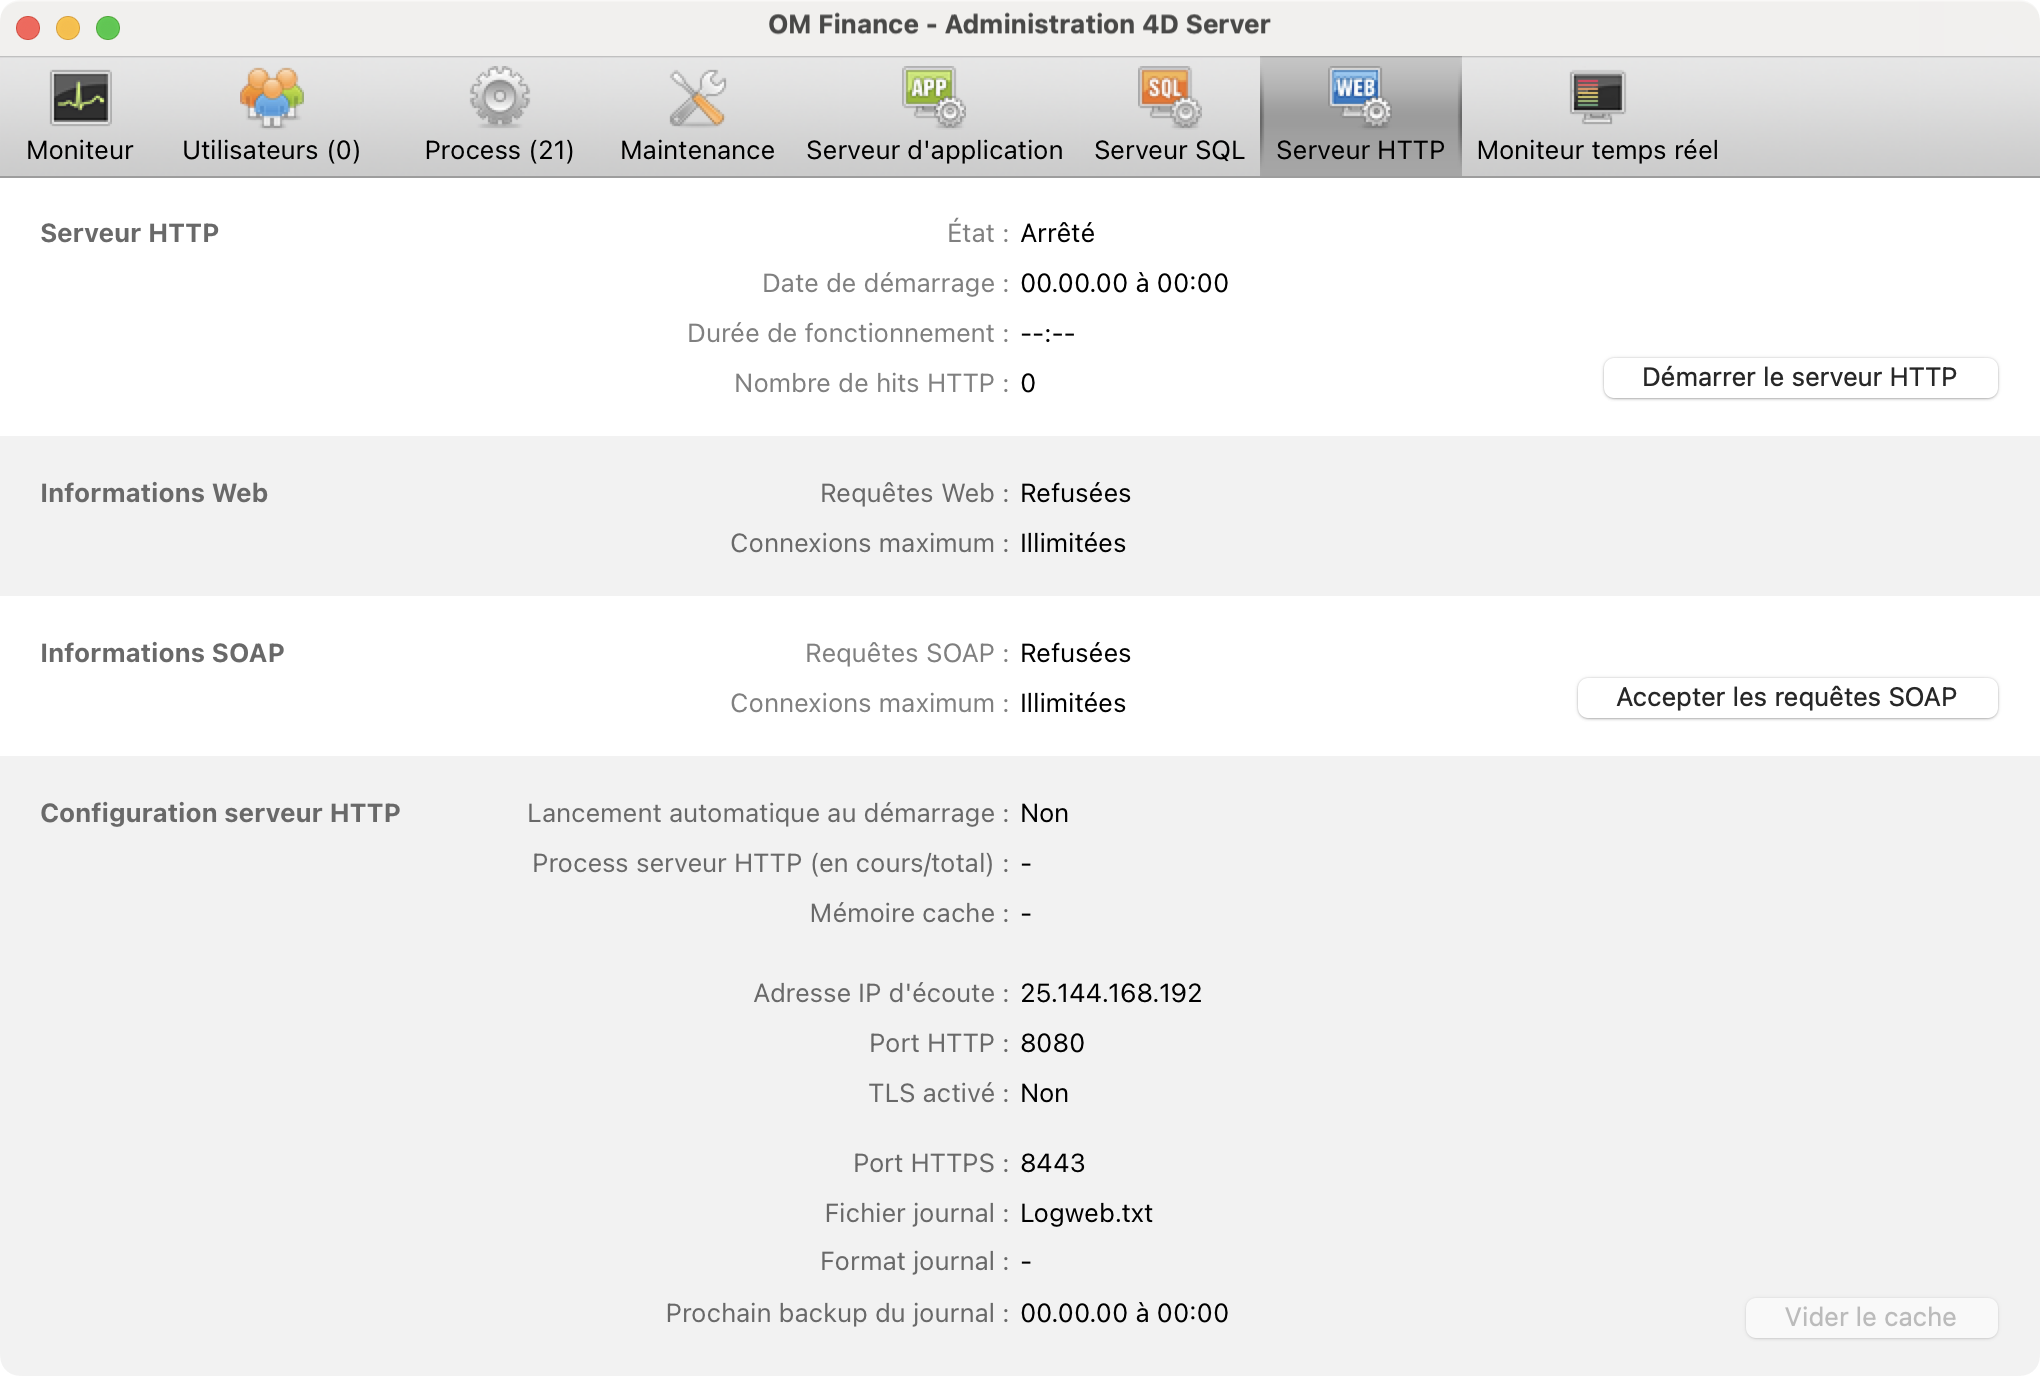
Task: Click the Lancement automatique value Non
Action: (x=1044, y=813)
